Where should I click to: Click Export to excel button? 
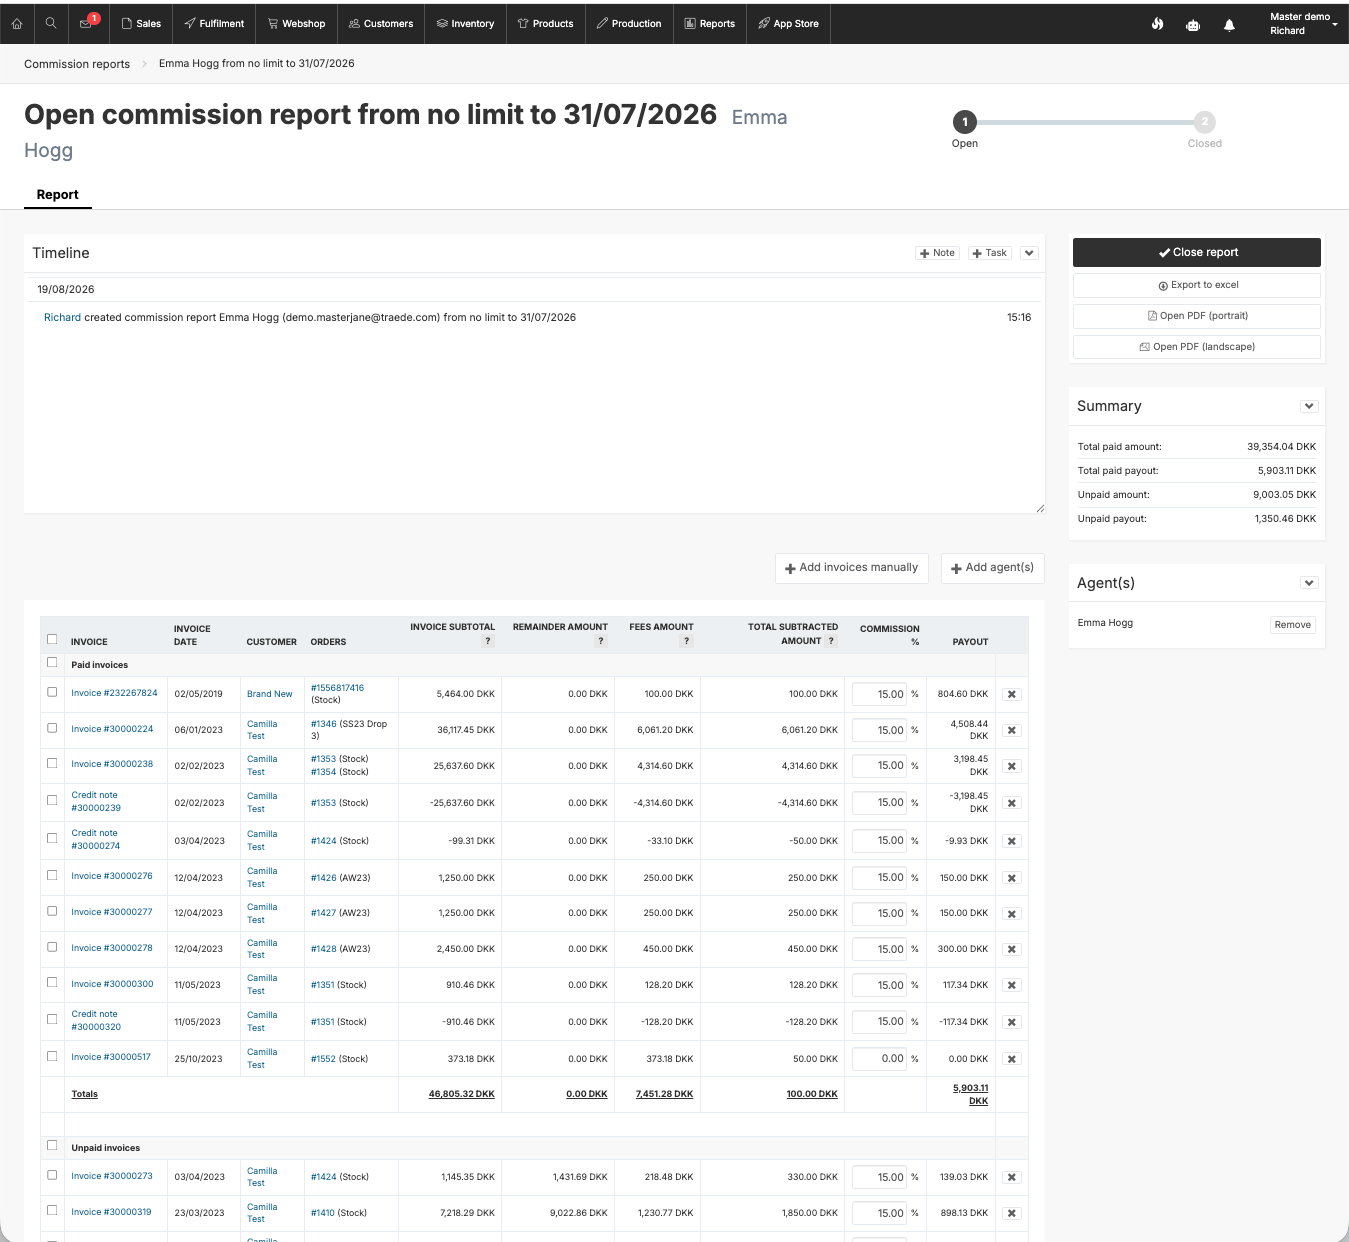1197,285
